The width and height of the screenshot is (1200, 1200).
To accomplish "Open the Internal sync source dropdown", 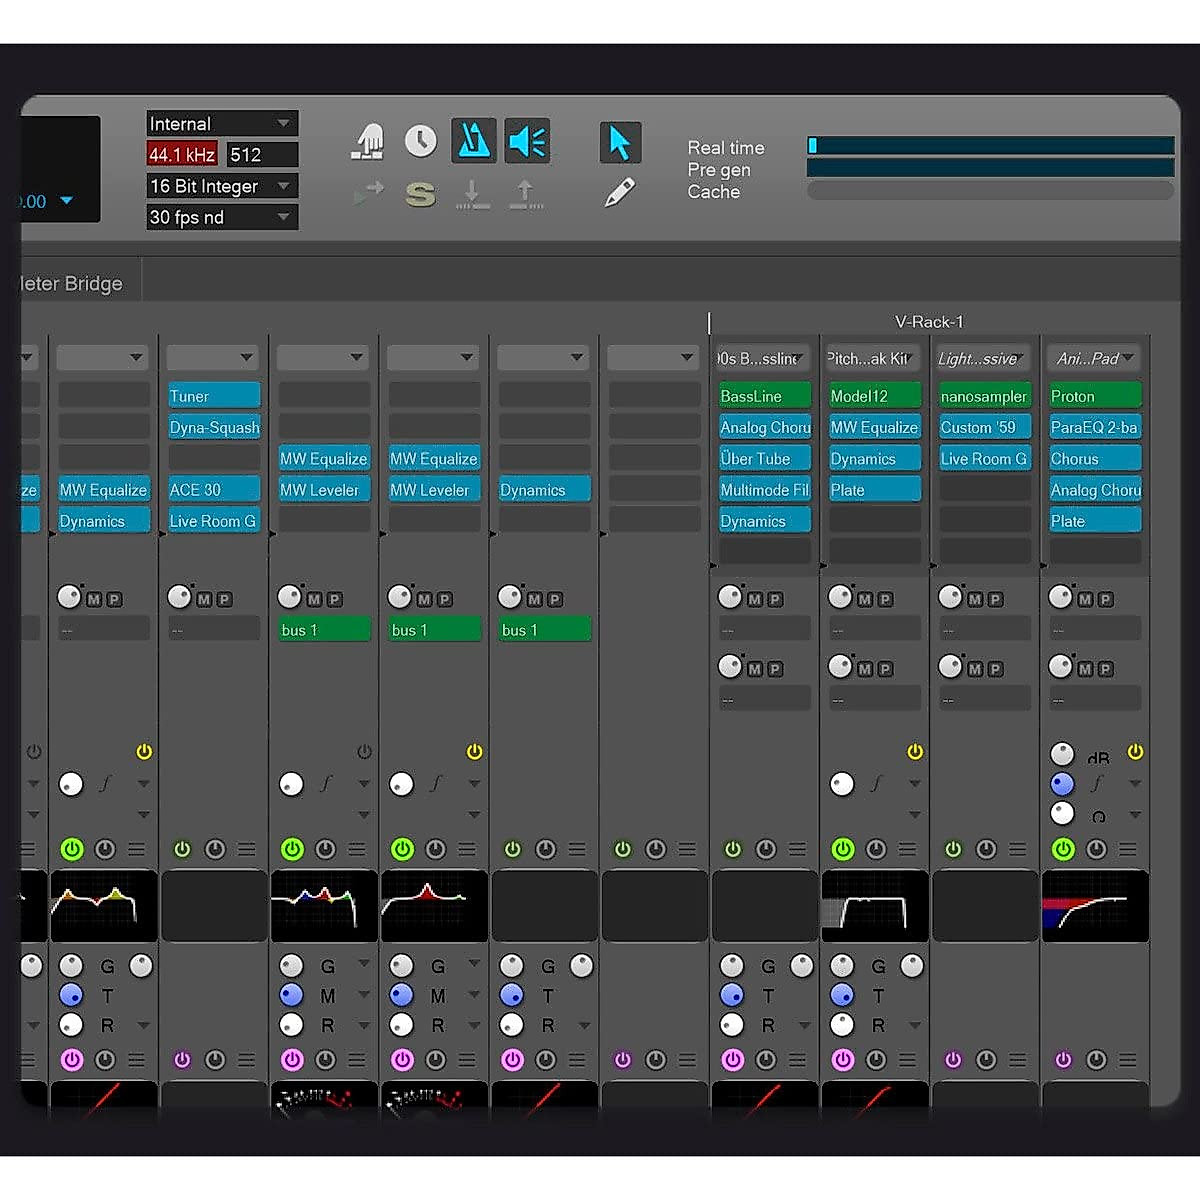I will (221, 123).
